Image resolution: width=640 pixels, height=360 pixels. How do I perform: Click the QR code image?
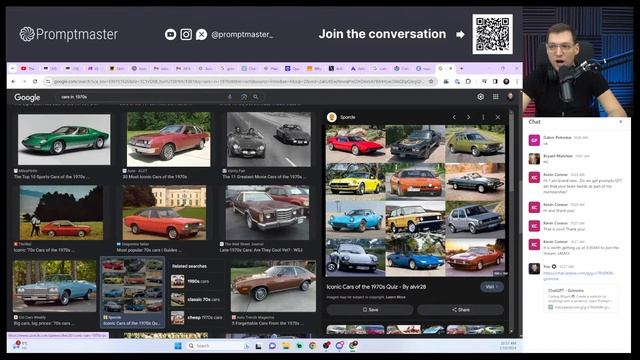493,34
